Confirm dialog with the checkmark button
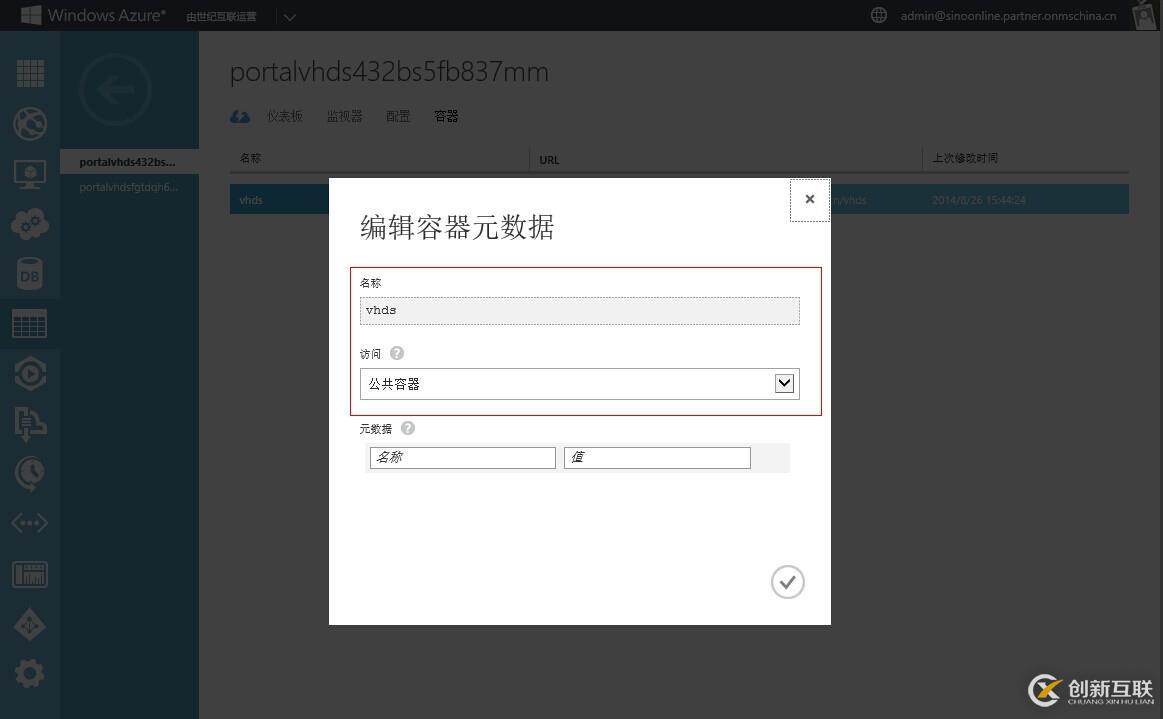Screen dimensions: 1163x719 point(788,582)
